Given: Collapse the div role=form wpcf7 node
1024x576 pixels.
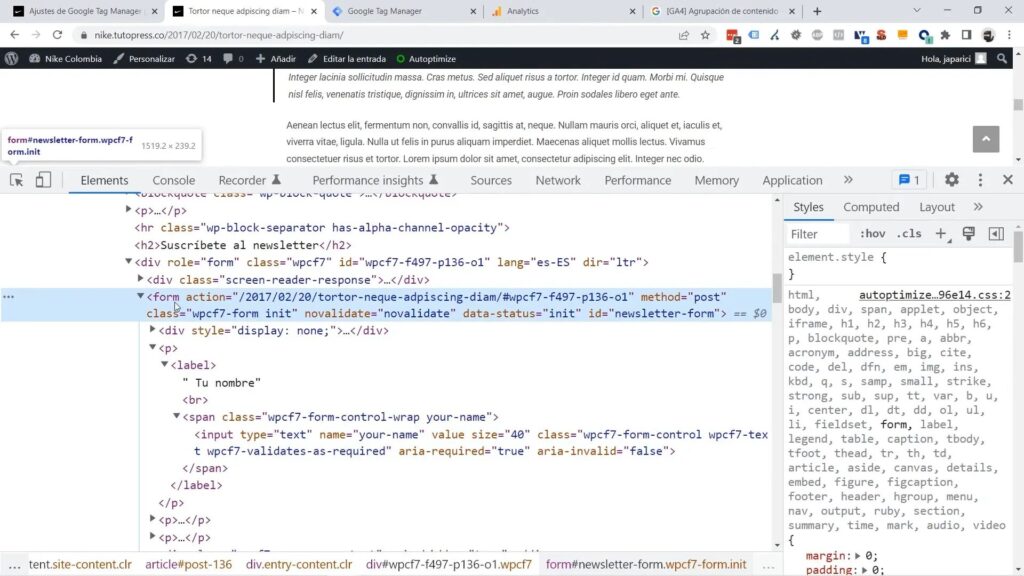Looking at the screenshot, I should point(129,261).
